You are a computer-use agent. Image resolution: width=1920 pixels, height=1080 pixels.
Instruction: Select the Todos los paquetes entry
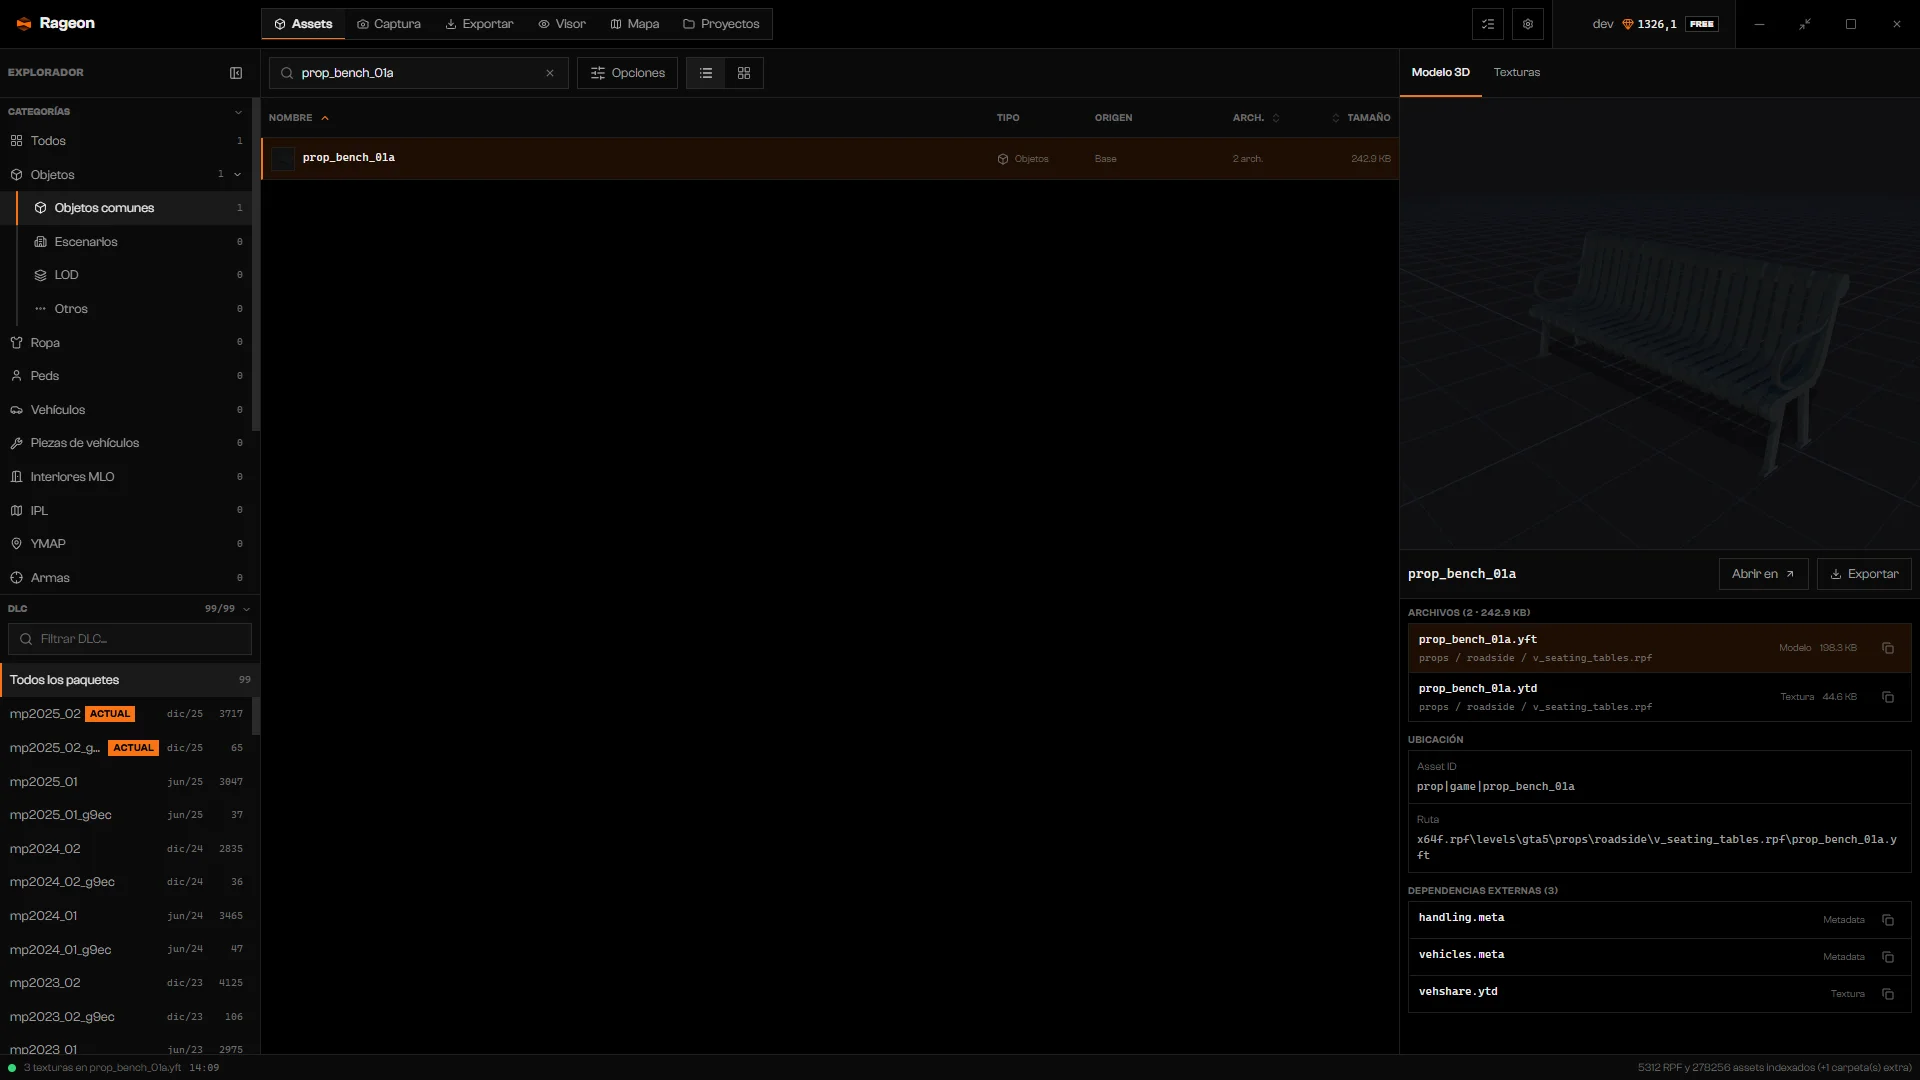[x=130, y=680]
